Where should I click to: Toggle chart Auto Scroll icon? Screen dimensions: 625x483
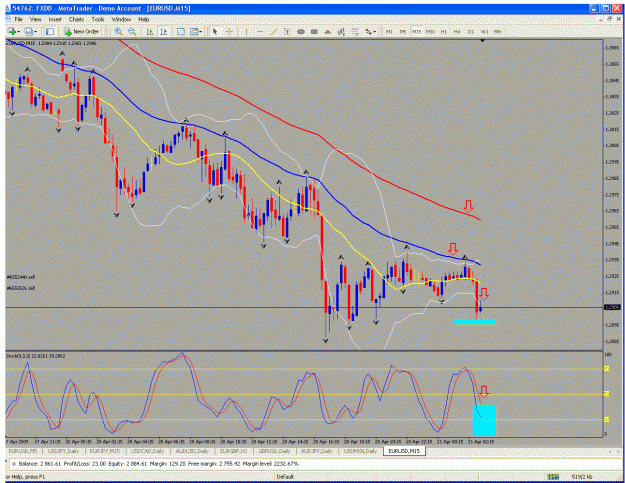[150, 31]
